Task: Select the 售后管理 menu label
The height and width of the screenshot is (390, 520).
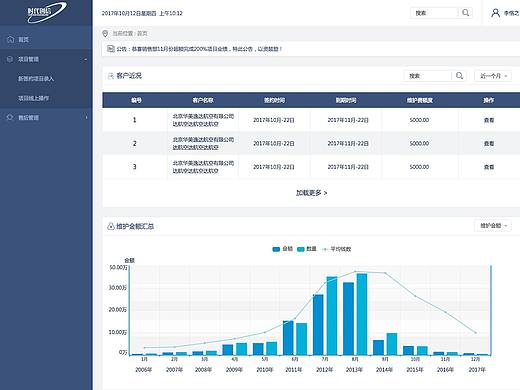Action: [28, 118]
